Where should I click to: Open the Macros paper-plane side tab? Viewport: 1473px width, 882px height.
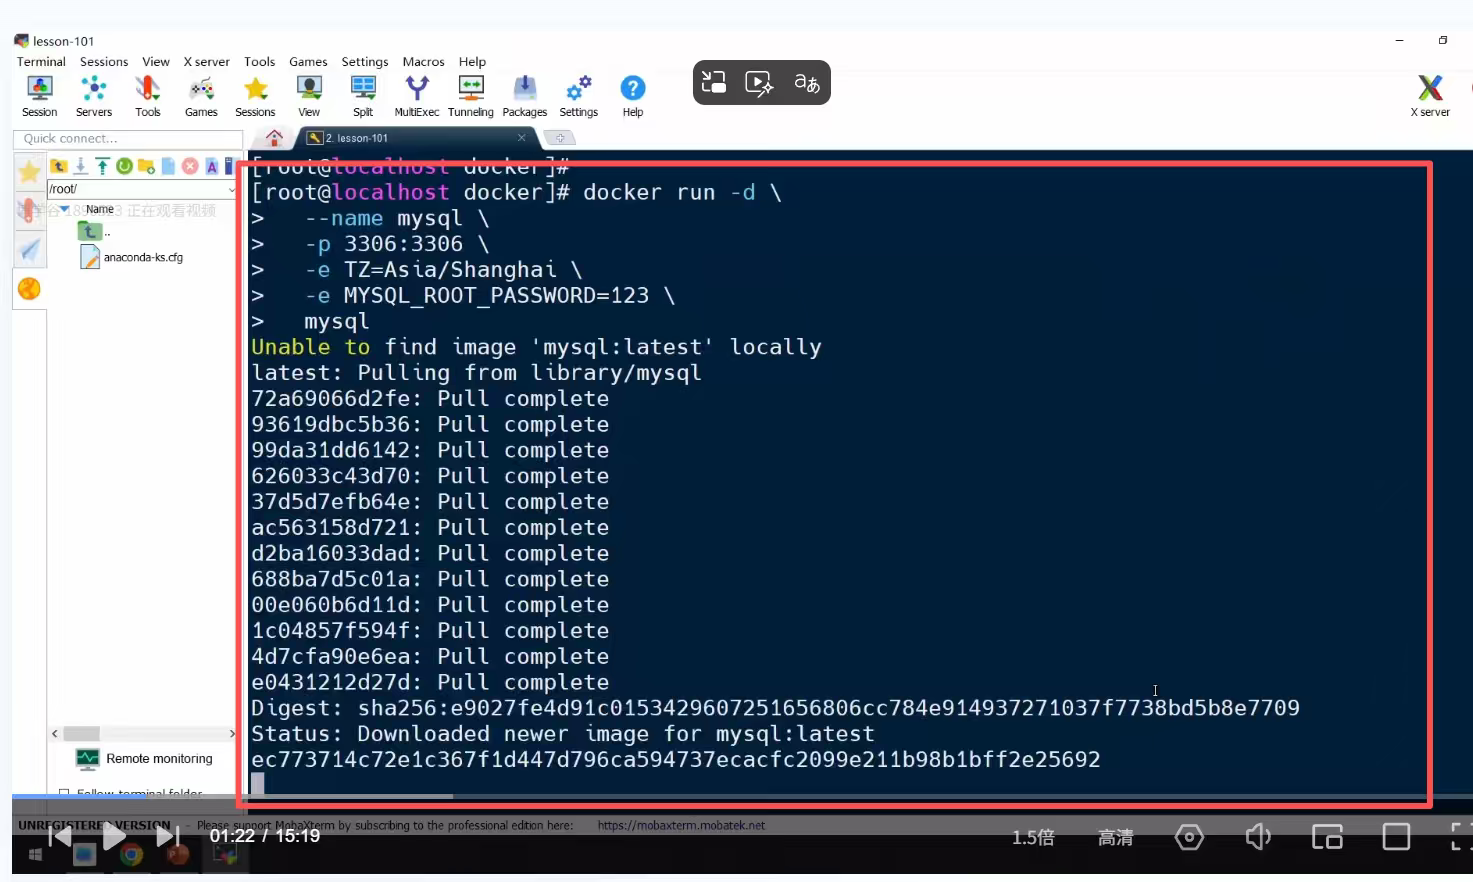click(30, 250)
